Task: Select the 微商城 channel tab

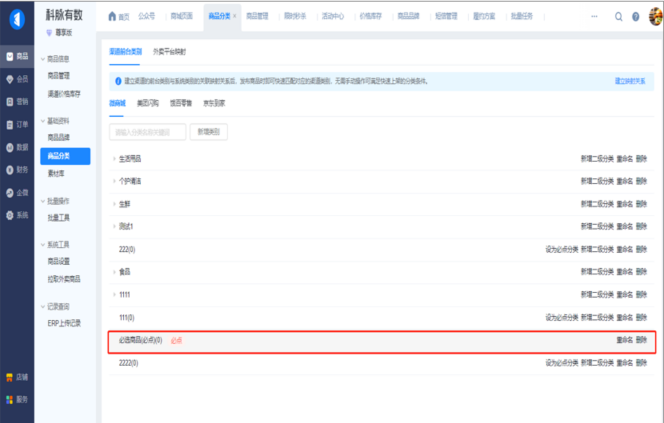Action: point(117,103)
